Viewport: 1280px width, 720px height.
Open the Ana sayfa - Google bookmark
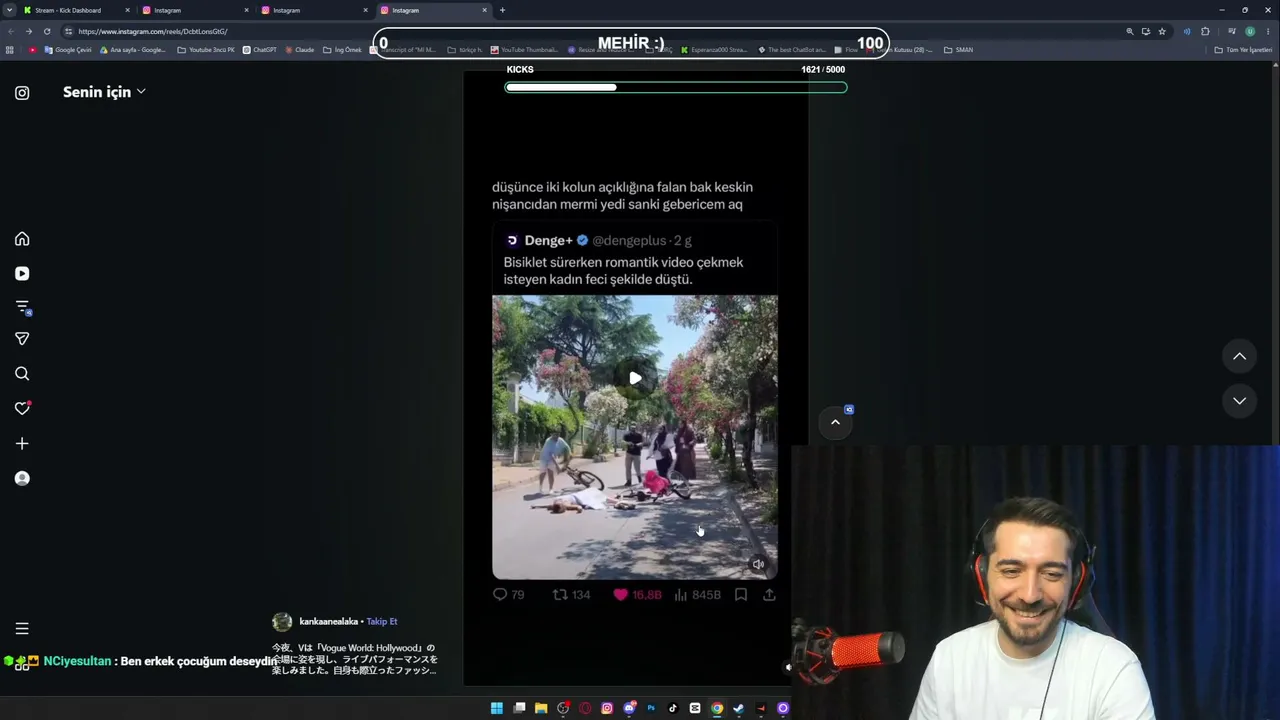point(133,50)
